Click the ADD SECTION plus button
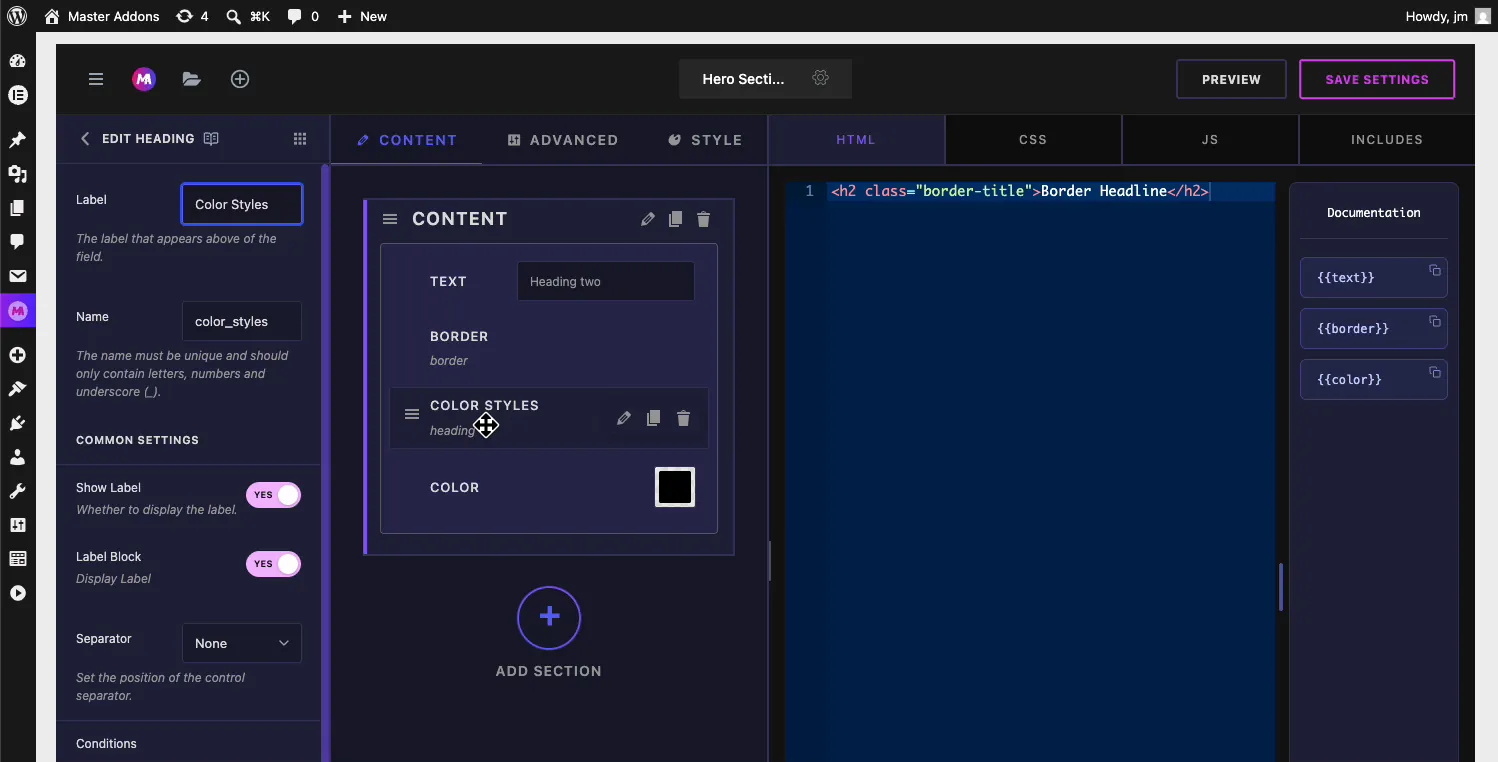Viewport: 1498px width, 762px height. (x=549, y=617)
